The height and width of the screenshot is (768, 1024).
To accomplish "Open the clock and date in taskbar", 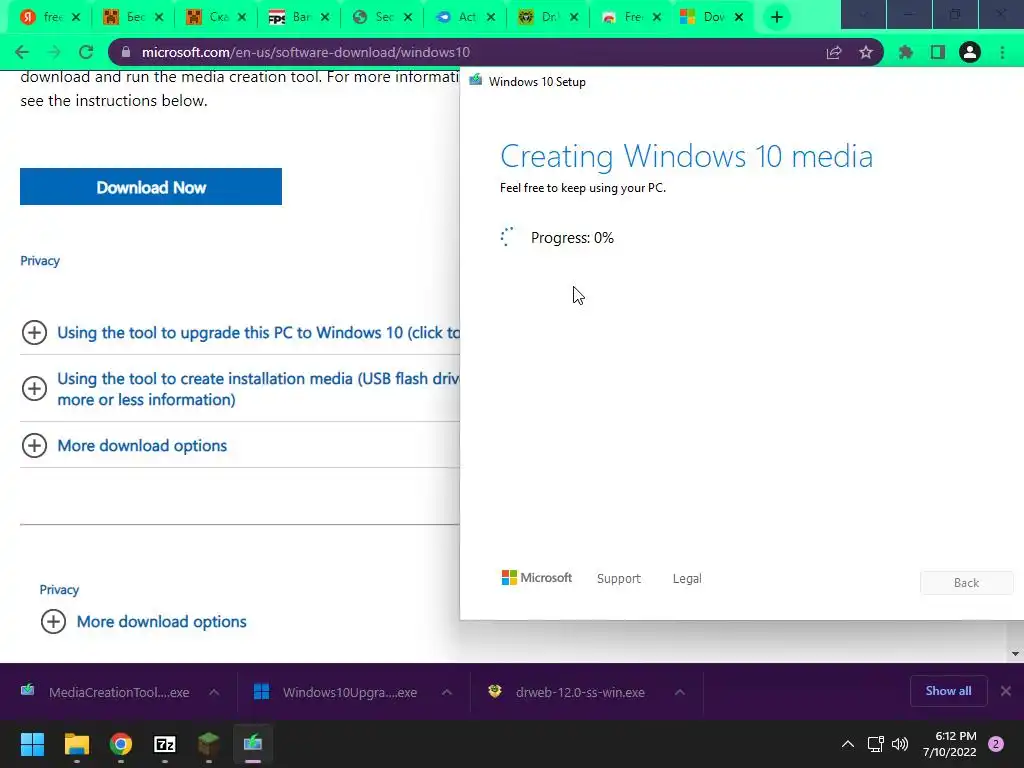I will pyautogui.click(x=950, y=744).
